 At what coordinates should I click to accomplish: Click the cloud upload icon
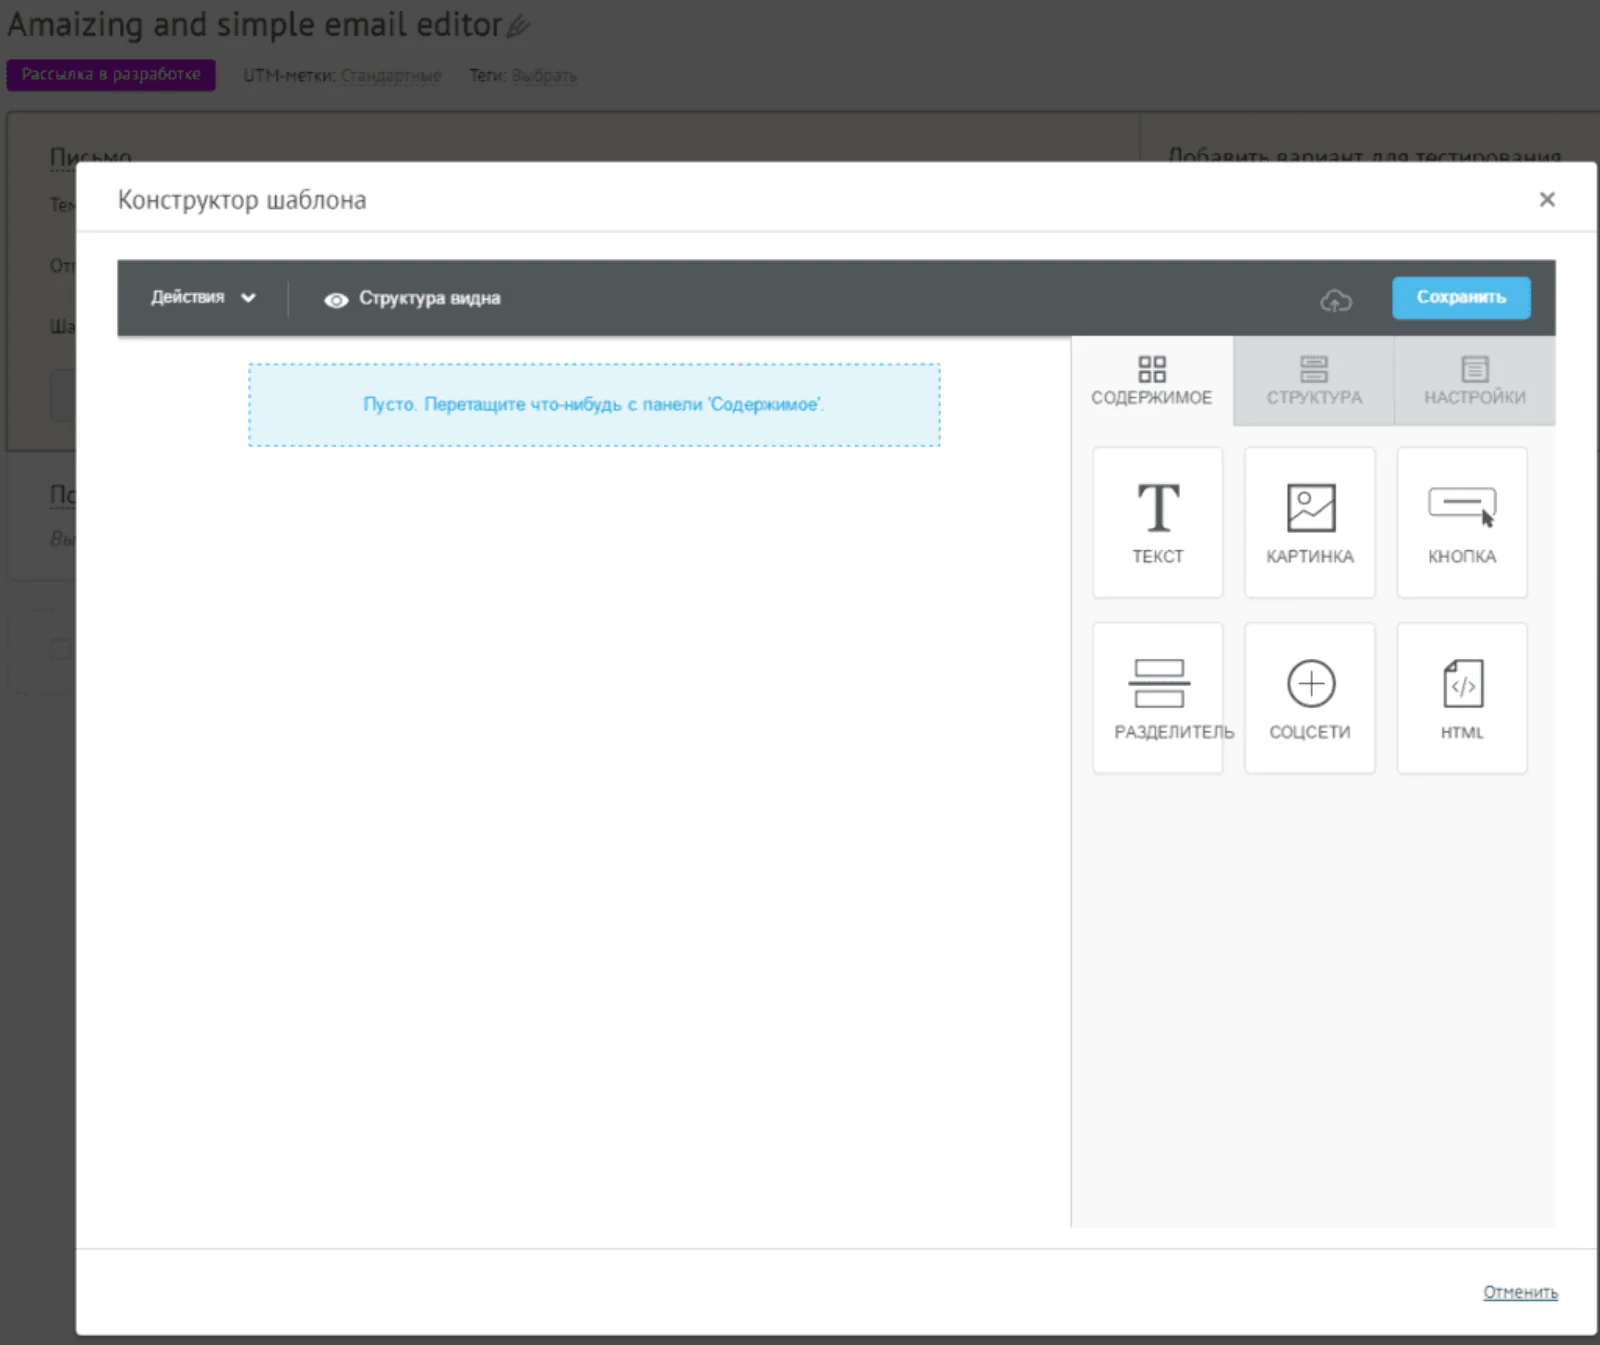point(1336,299)
